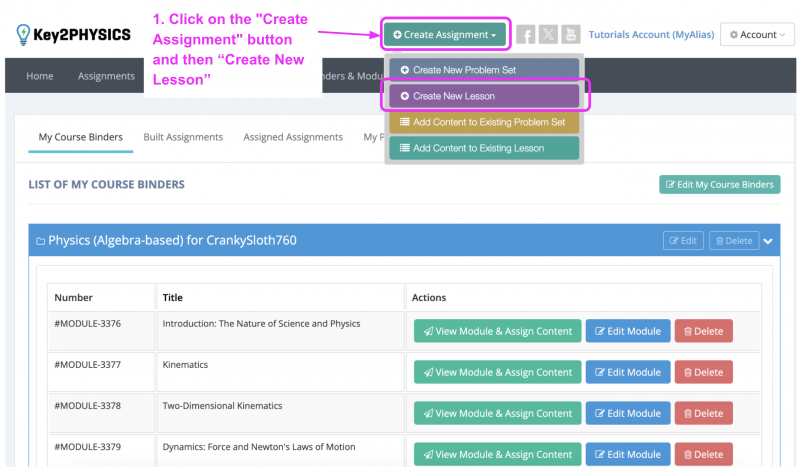The height and width of the screenshot is (472, 800).
Task: Delete the Introduction Nature of Science module
Action: point(704,331)
